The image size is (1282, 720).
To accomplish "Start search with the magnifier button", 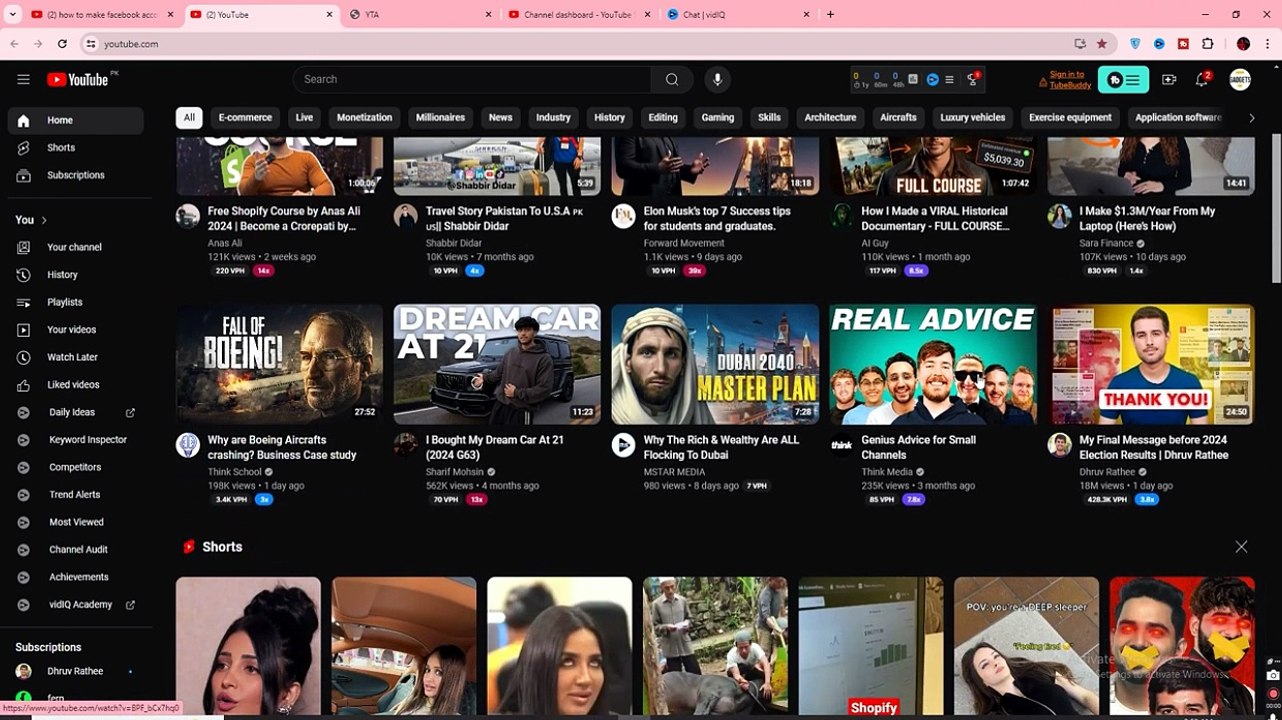I will point(672,79).
